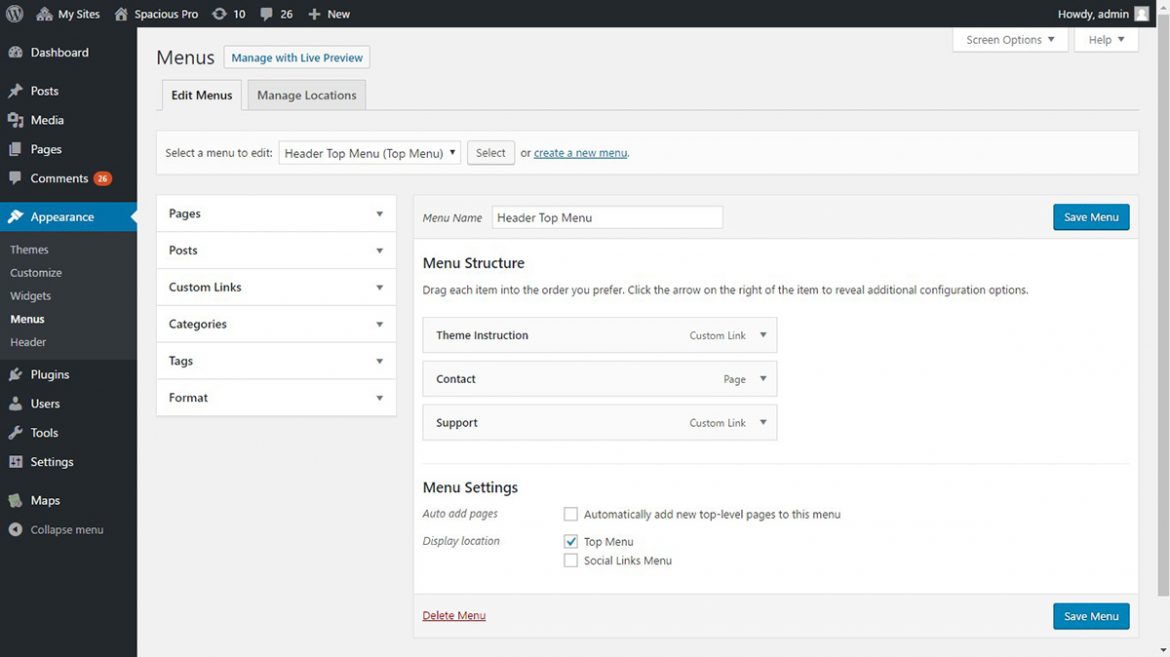Screen dimensions: 1170x657
Task: Save the menu with the Save Menu button
Action: (1091, 216)
